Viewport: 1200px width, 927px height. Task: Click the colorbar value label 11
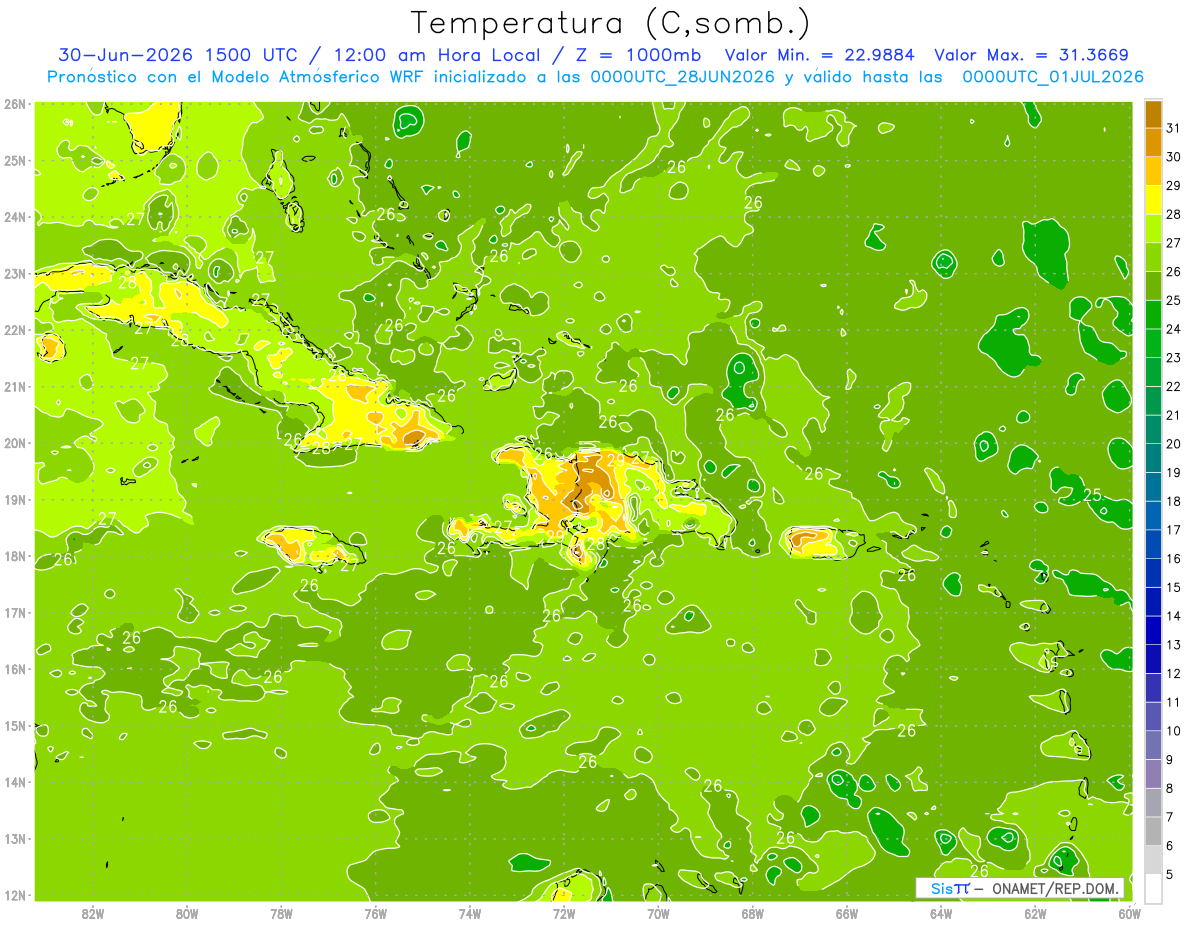click(x=1173, y=703)
